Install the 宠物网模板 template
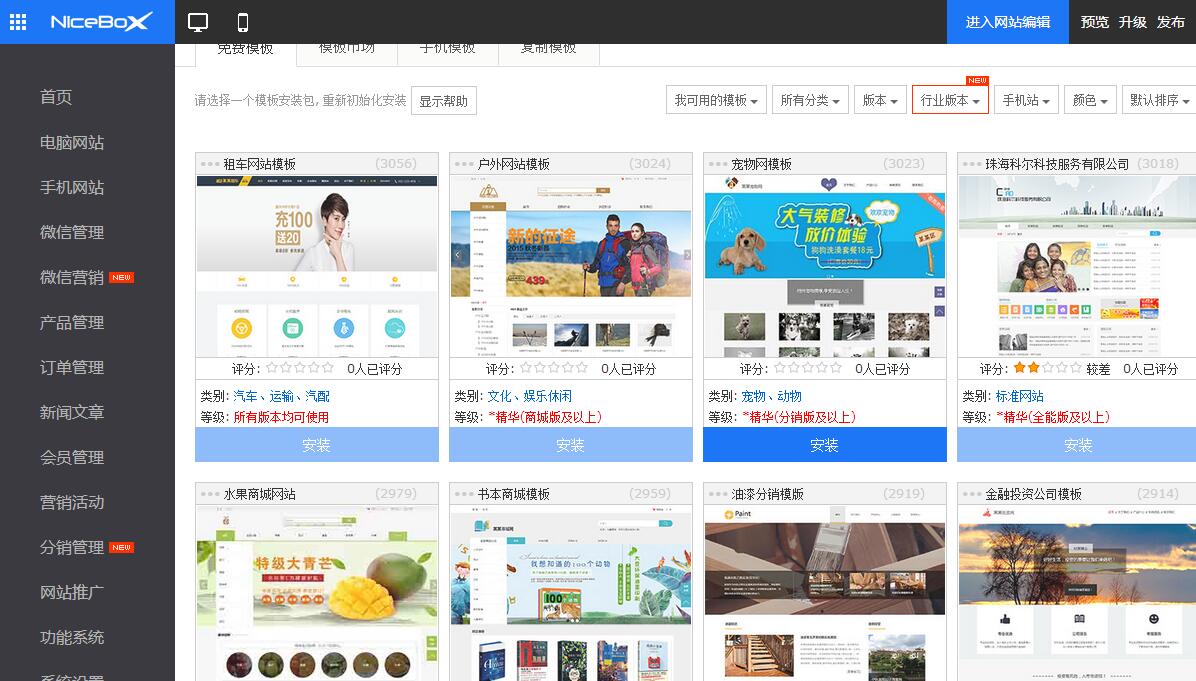The image size is (1196, 681). [x=825, y=445]
